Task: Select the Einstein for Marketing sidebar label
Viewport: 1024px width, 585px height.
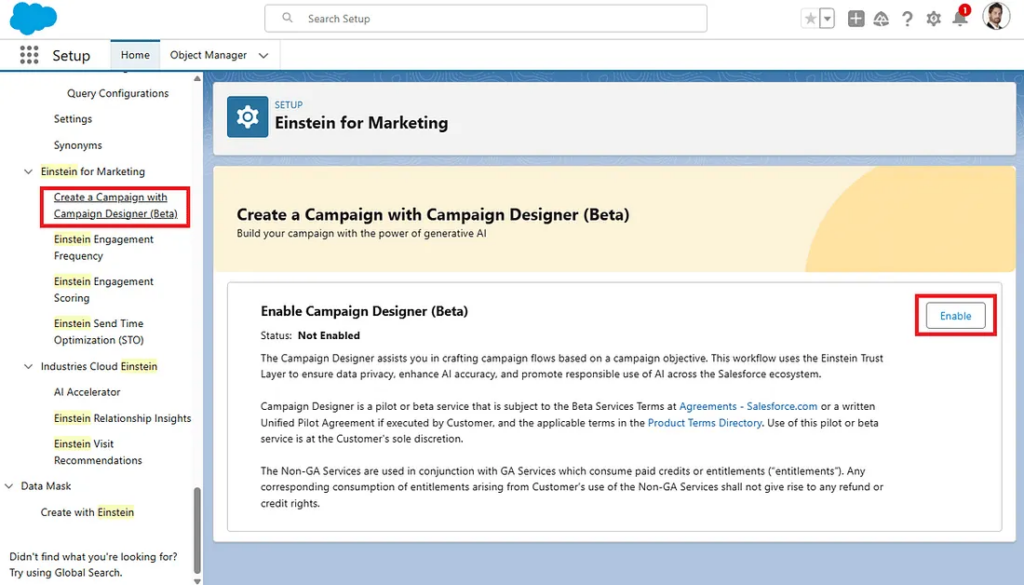Action: tap(93, 172)
